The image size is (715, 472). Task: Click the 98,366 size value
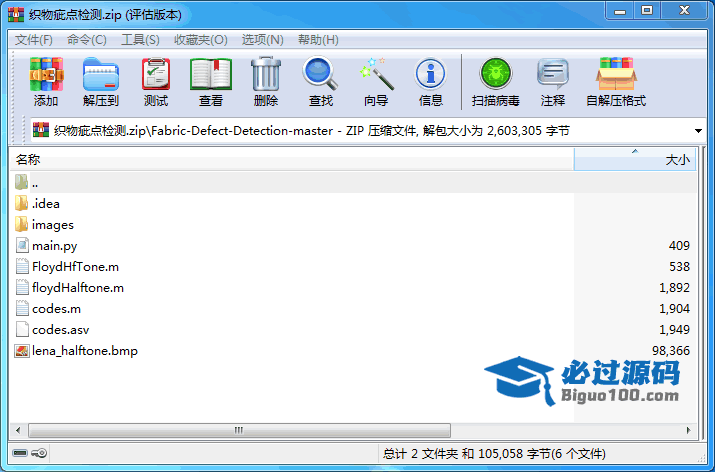[x=671, y=351]
